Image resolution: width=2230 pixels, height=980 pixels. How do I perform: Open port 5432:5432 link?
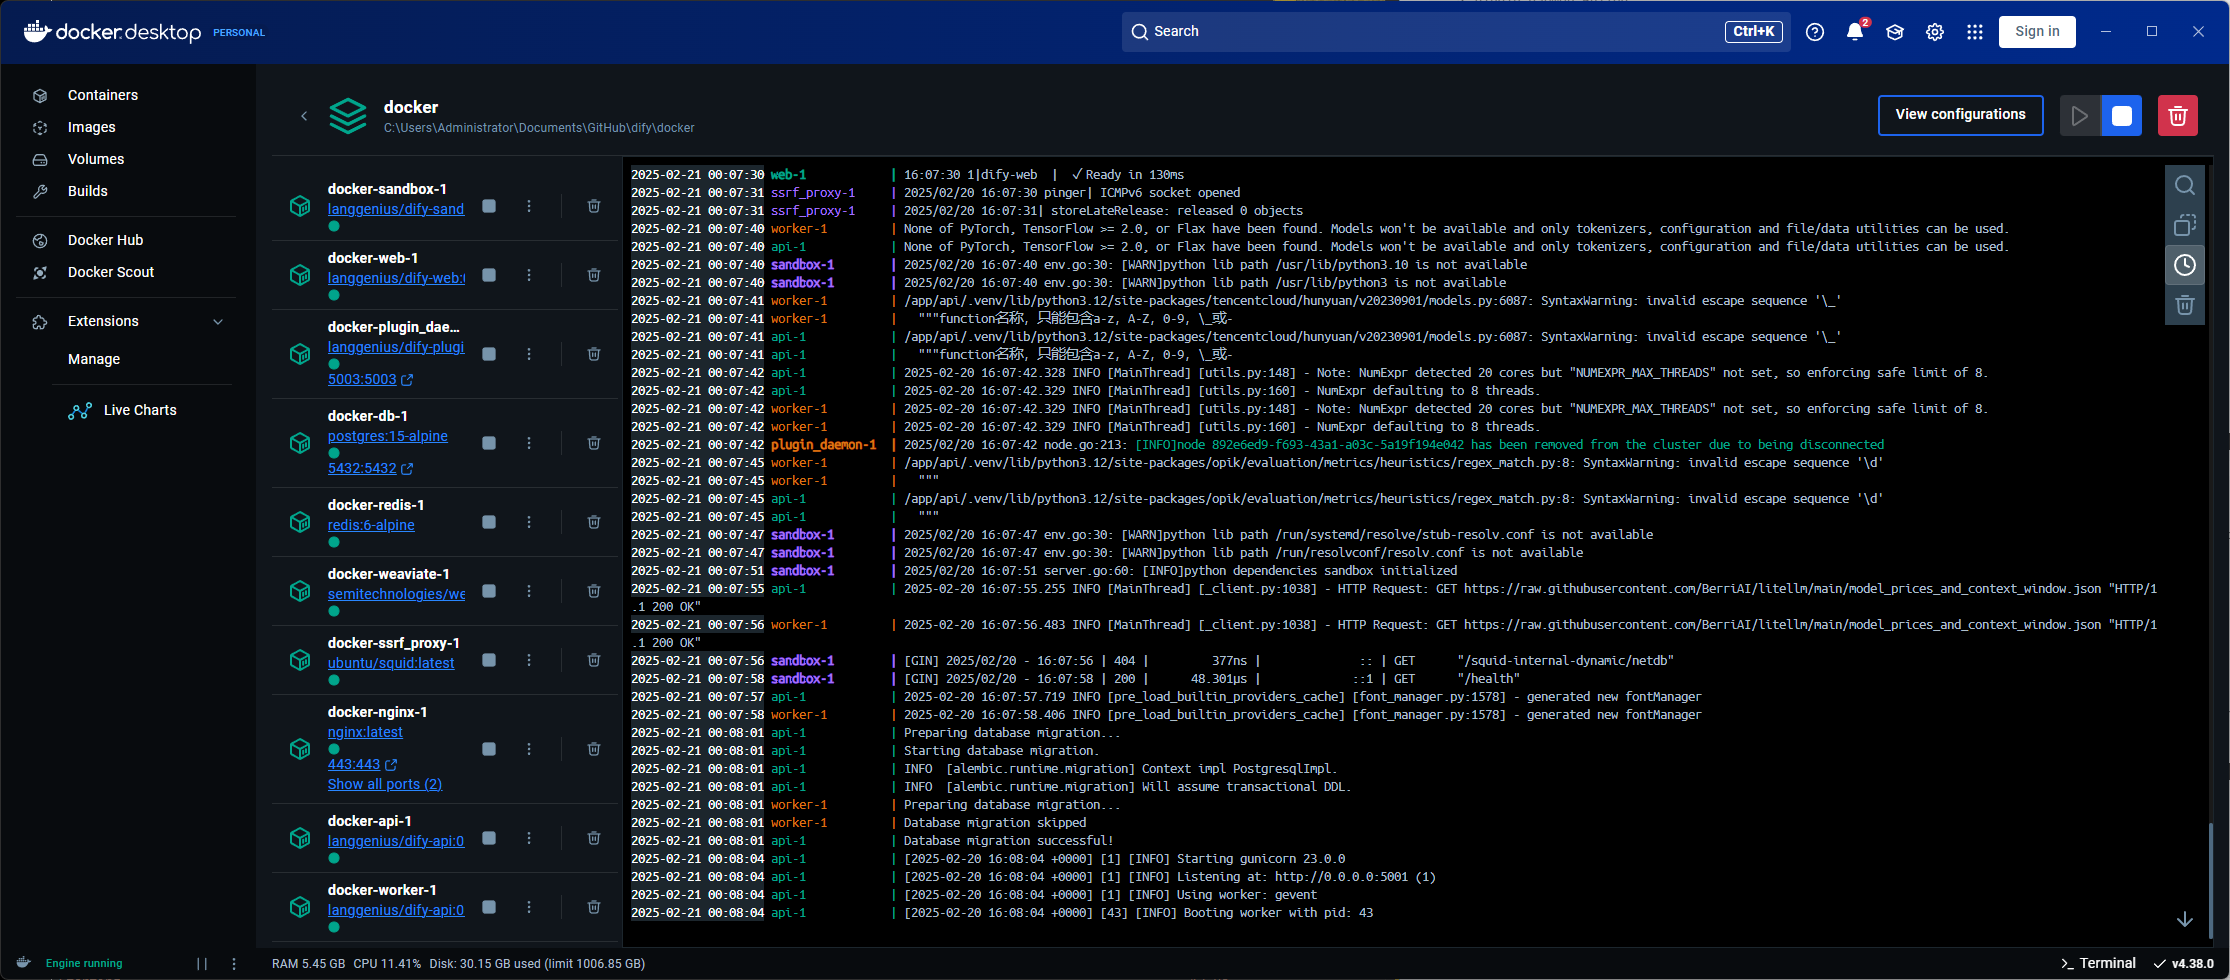coord(370,469)
